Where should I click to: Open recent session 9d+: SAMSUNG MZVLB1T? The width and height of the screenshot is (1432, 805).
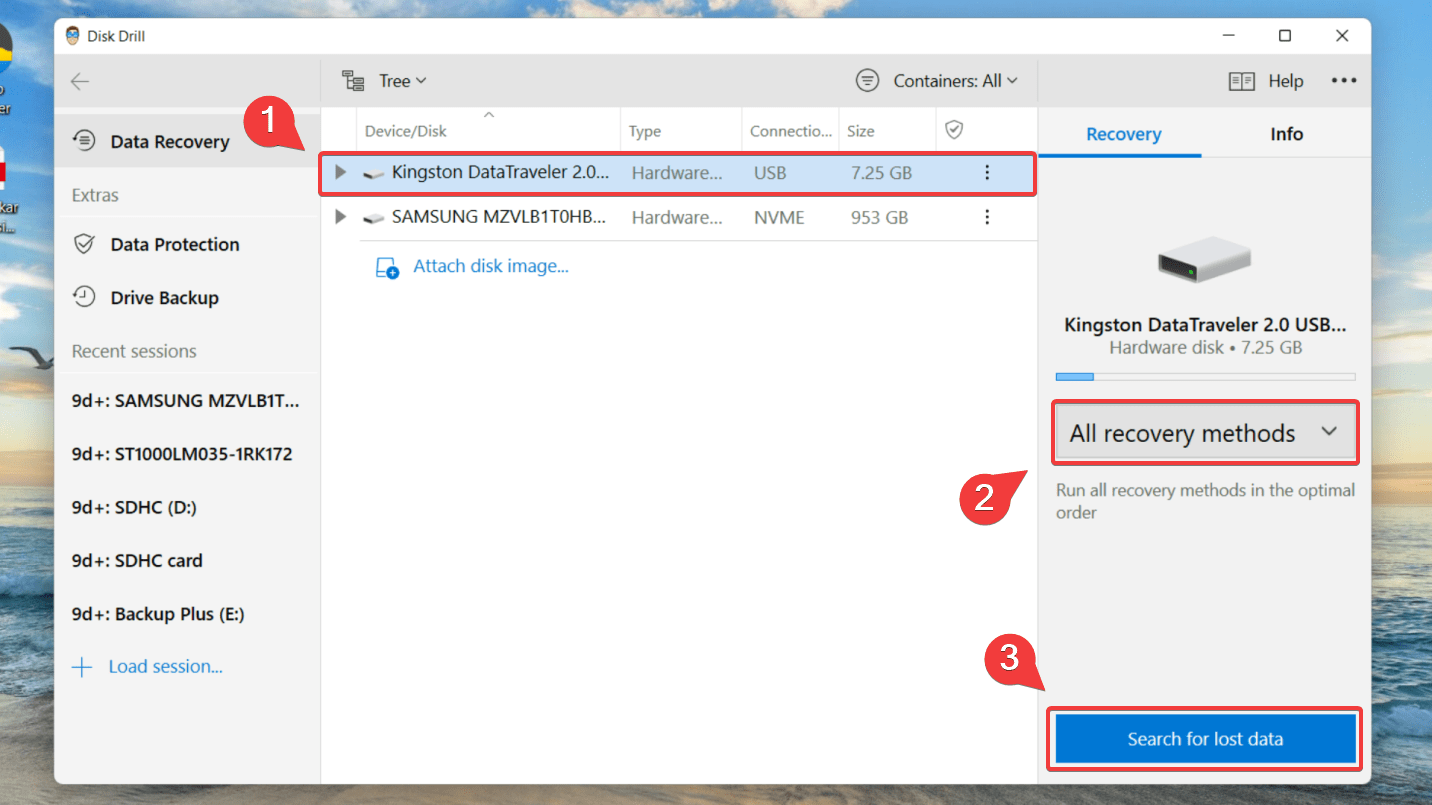186,401
